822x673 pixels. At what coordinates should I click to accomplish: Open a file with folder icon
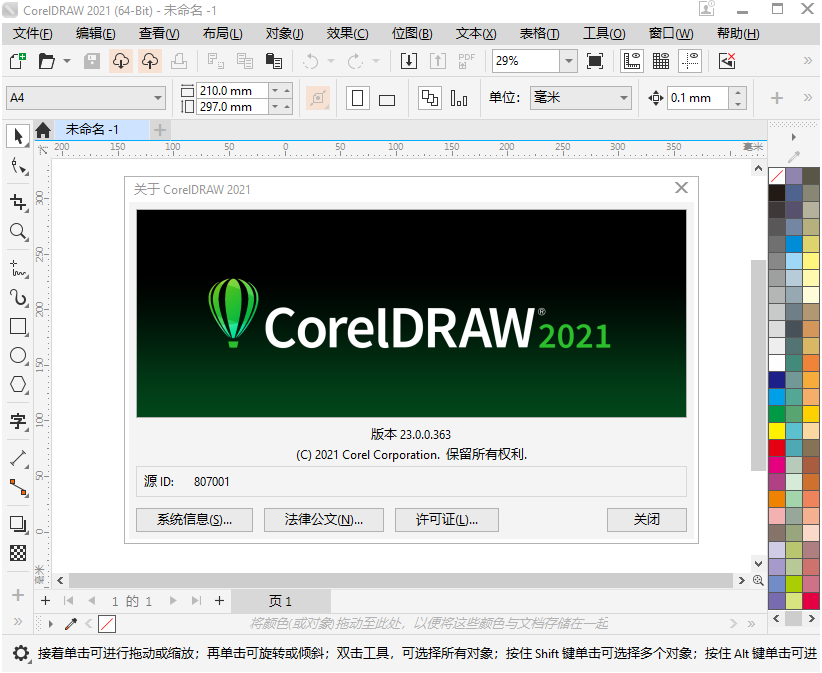tap(47, 61)
